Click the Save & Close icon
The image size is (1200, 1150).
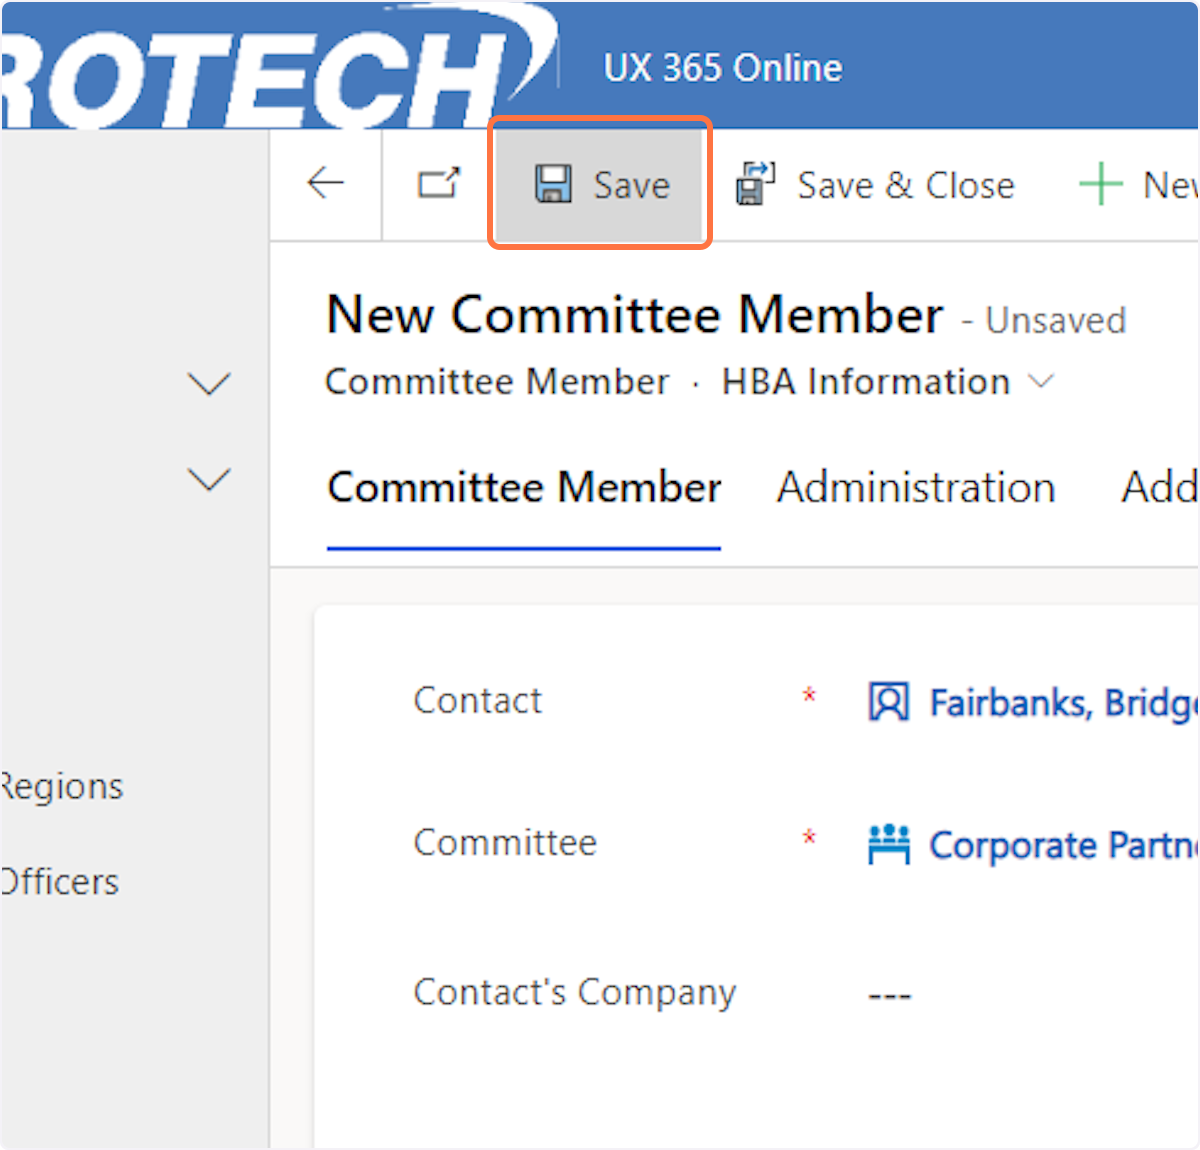click(756, 185)
